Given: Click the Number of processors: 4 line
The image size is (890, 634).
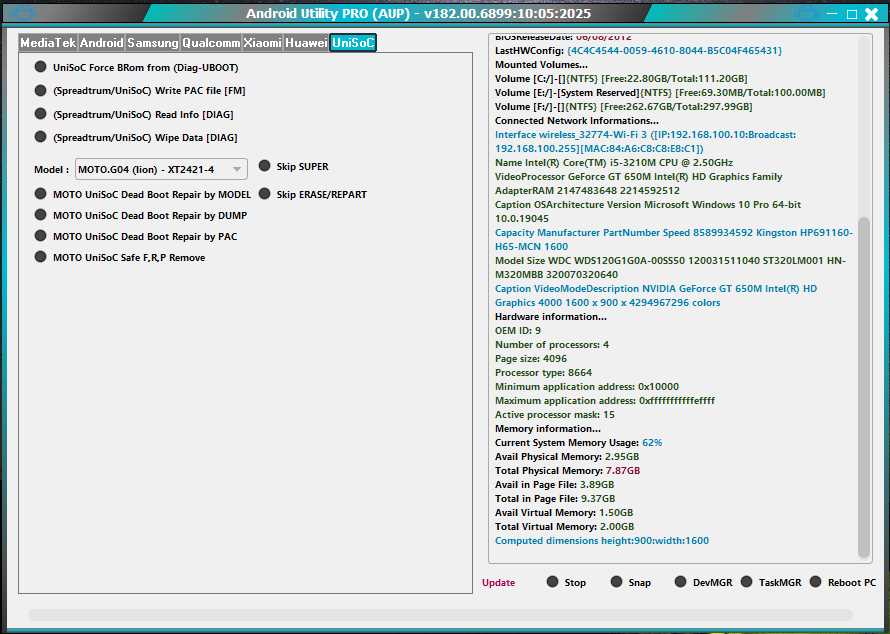Looking at the screenshot, I should (x=552, y=345).
